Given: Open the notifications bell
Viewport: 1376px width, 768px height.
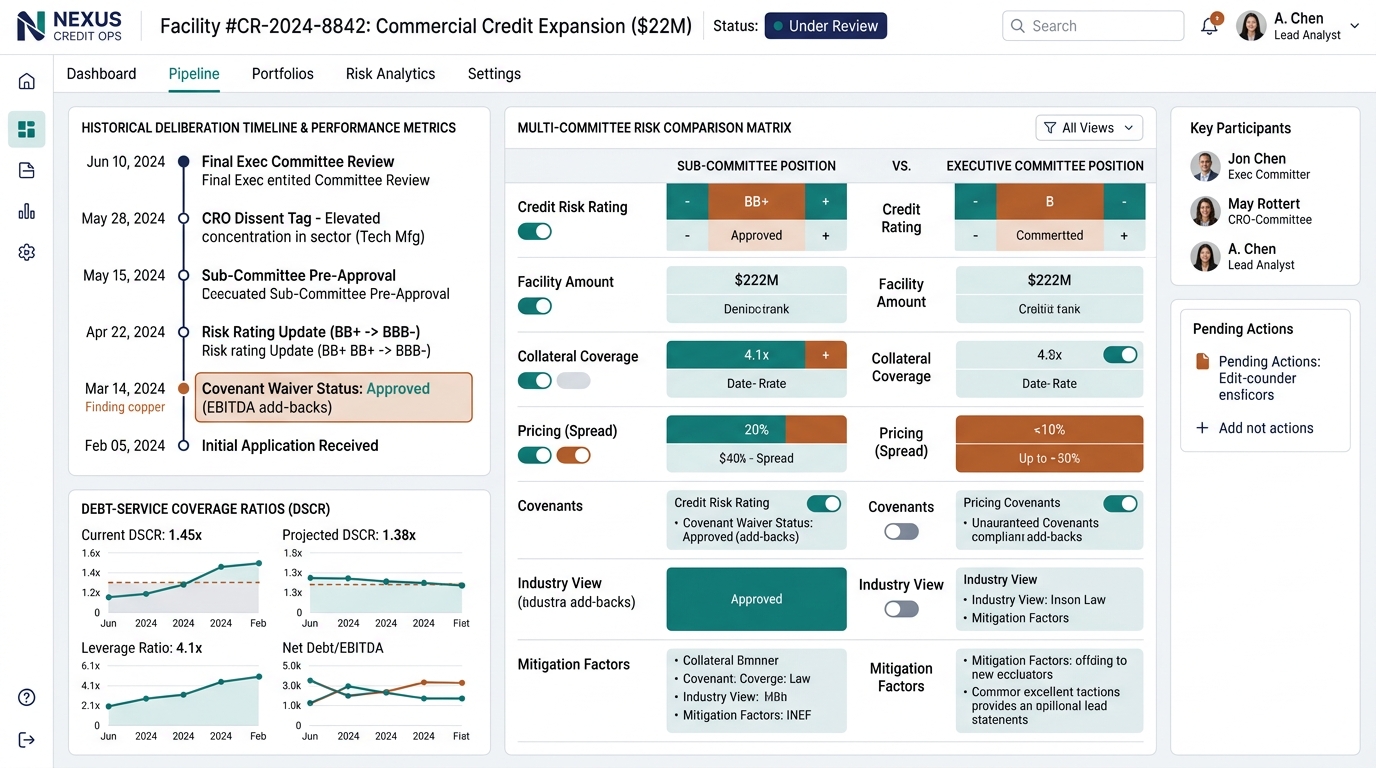Looking at the screenshot, I should (x=1210, y=26).
